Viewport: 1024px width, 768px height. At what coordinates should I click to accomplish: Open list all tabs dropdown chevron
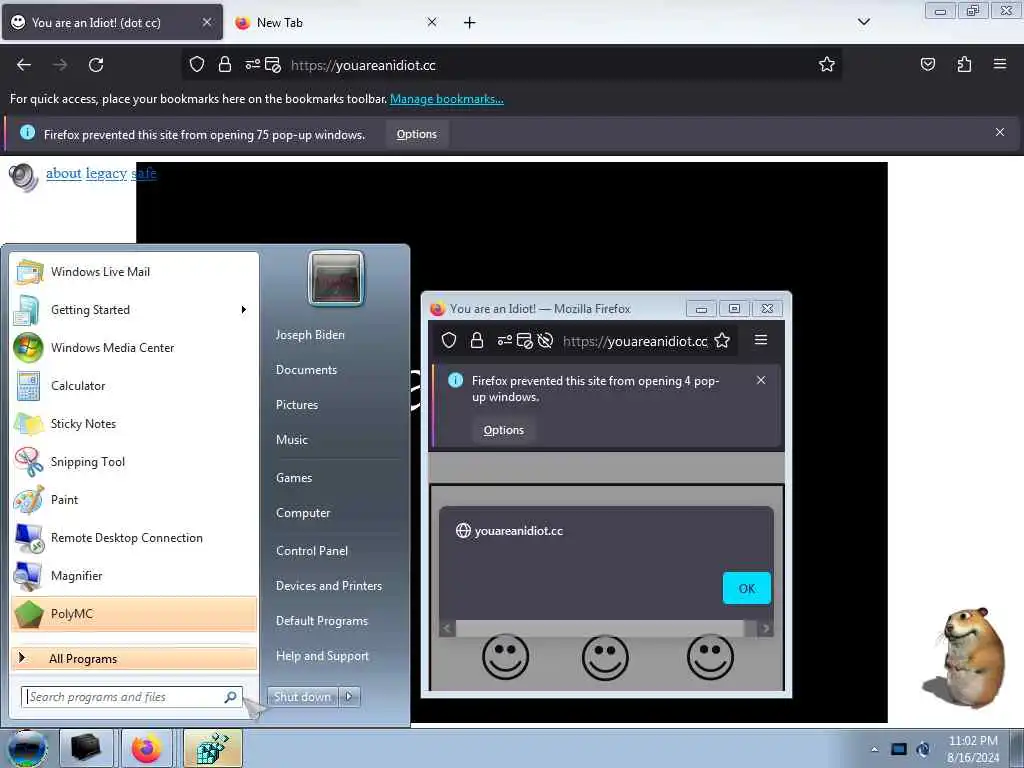tap(864, 22)
